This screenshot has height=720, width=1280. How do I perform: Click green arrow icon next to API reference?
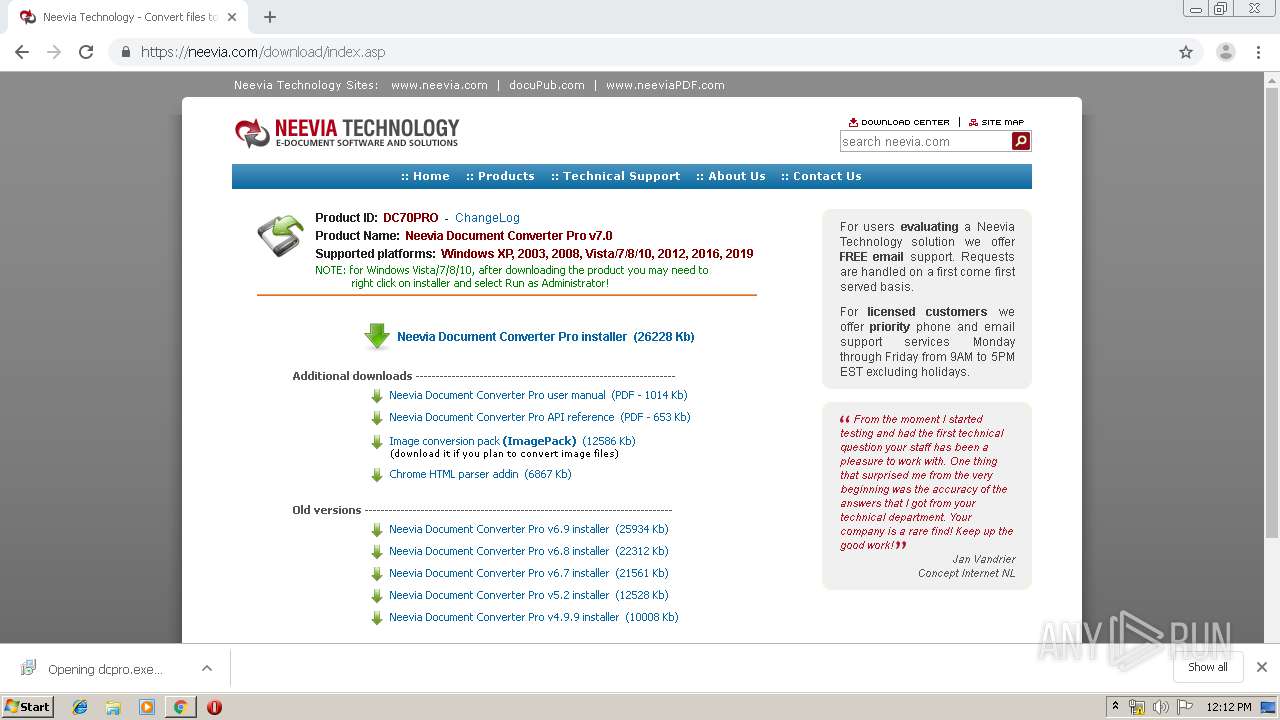pyautogui.click(x=377, y=418)
